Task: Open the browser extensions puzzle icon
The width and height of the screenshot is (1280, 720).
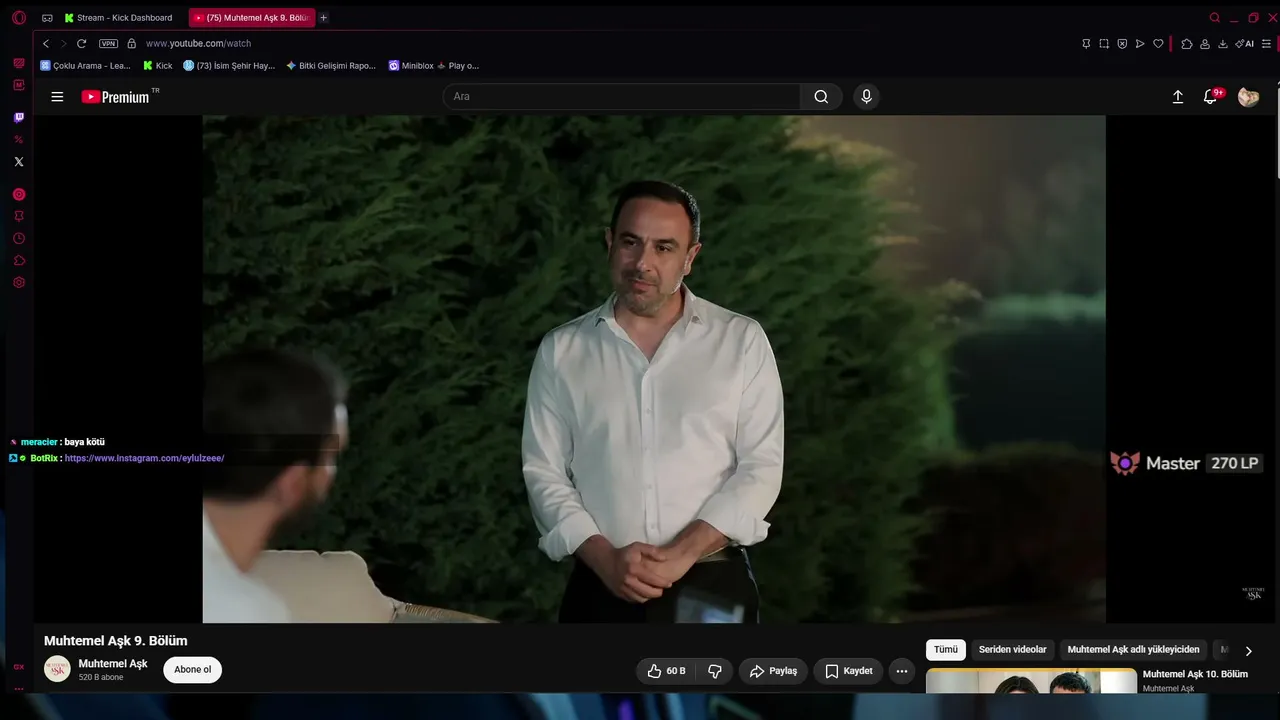Action: (x=1187, y=44)
